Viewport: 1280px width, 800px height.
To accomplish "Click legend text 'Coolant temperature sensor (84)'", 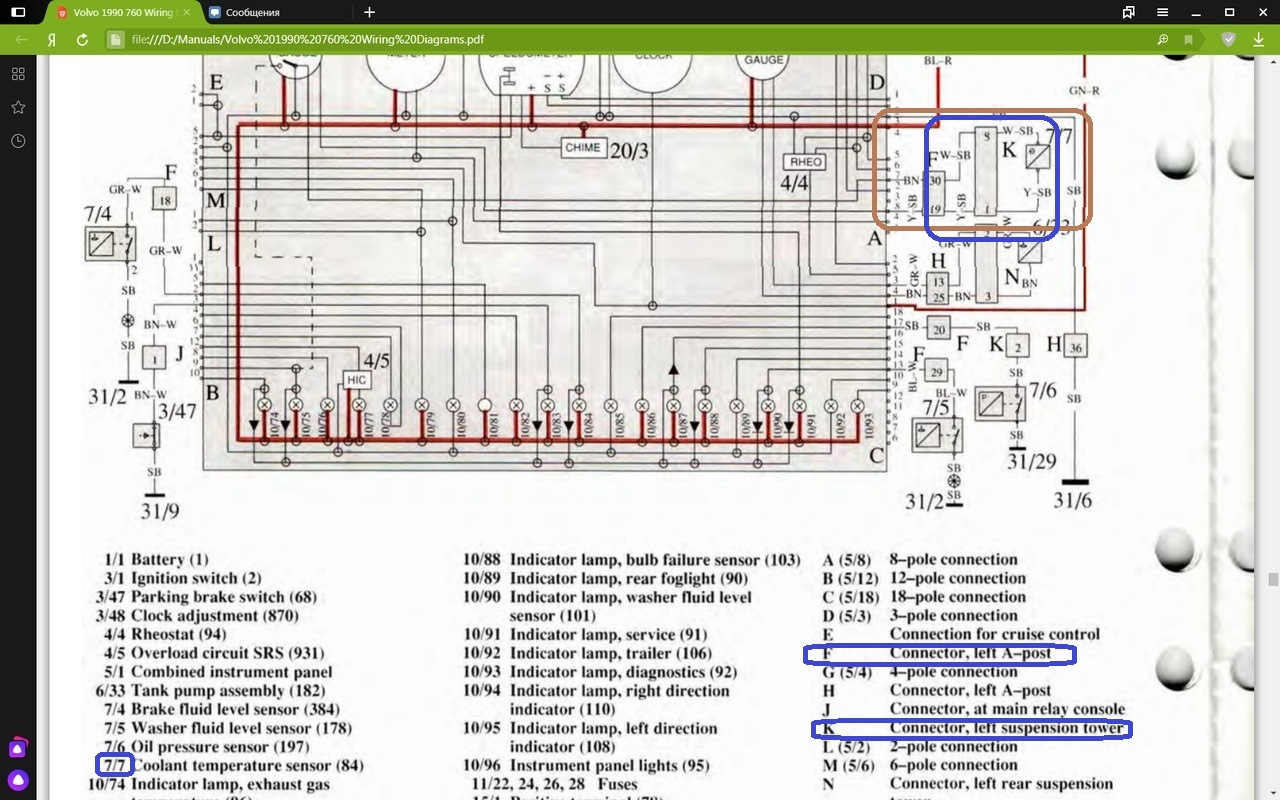I will 247,766.
